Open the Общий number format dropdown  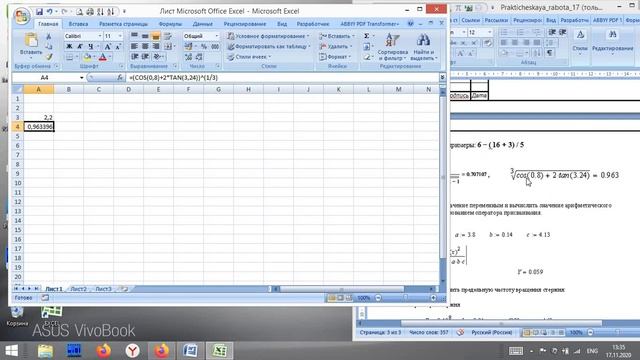pyautogui.click(x=217, y=36)
